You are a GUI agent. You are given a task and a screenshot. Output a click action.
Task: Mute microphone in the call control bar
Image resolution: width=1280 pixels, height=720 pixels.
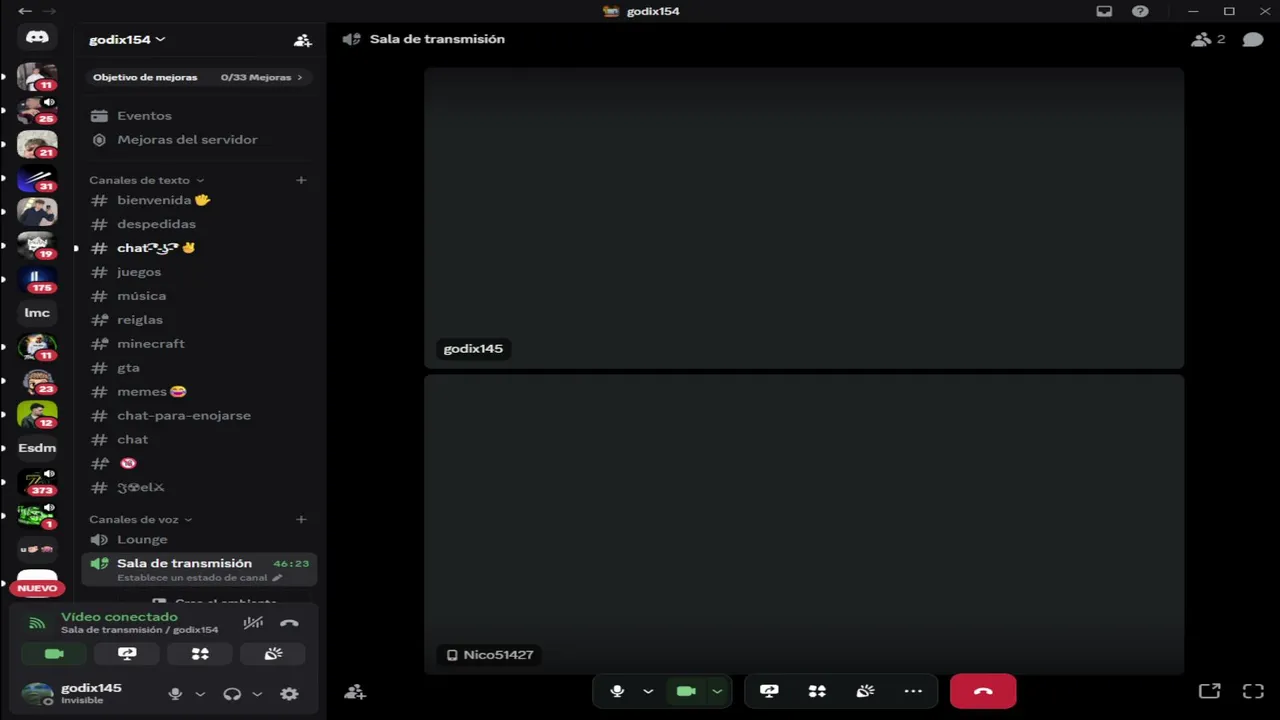pos(617,691)
